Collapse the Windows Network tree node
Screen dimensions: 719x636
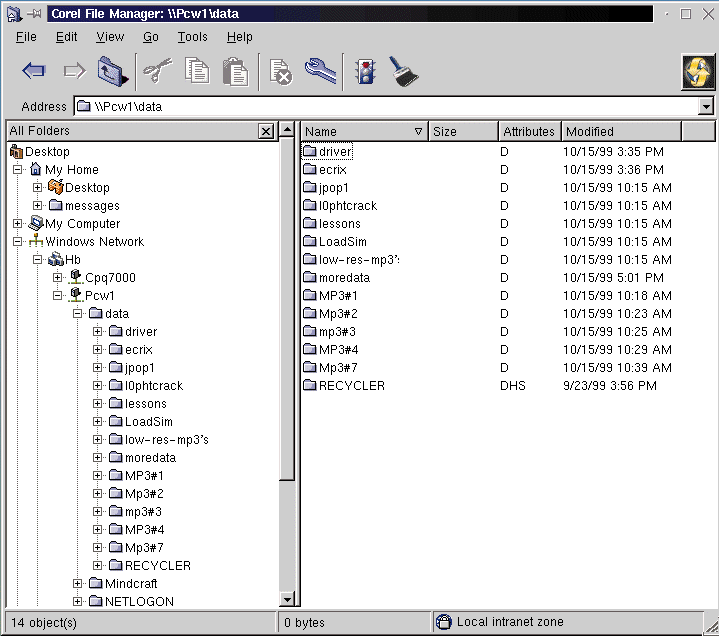tap(18, 242)
